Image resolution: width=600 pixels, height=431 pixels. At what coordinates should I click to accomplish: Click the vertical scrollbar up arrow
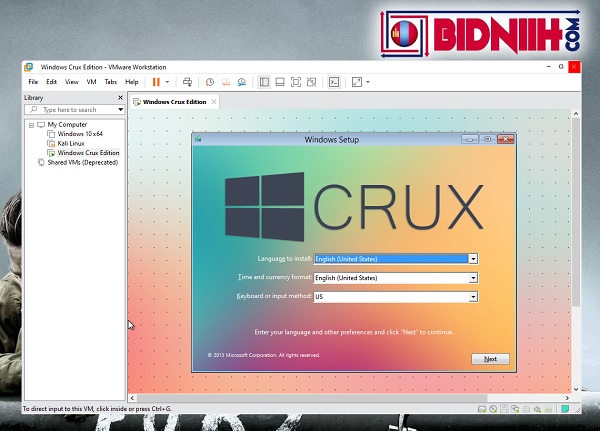576,114
